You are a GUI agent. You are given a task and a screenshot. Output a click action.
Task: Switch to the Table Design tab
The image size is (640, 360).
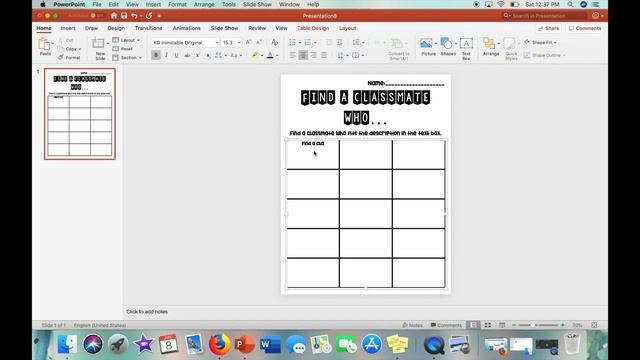(x=313, y=28)
